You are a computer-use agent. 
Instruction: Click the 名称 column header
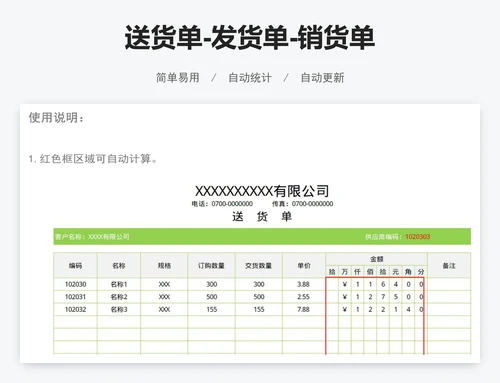click(119, 265)
